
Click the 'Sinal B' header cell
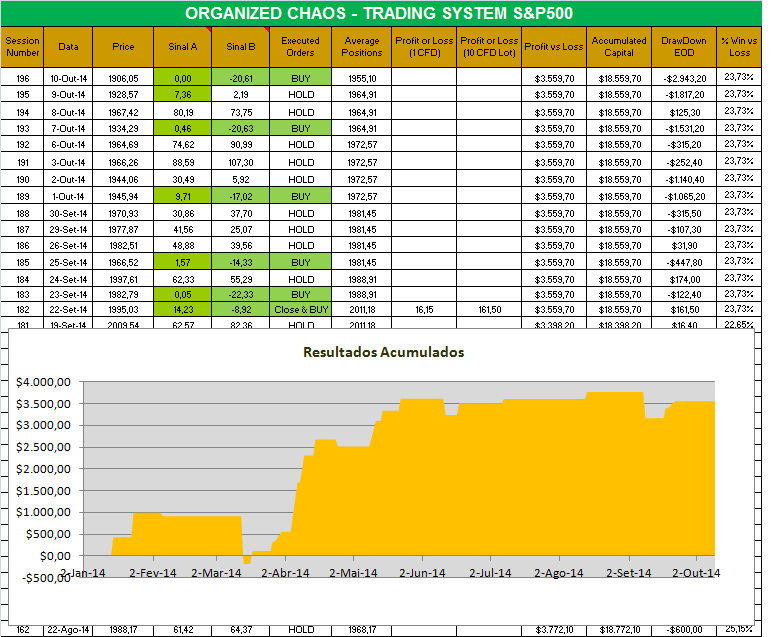(x=240, y=47)
